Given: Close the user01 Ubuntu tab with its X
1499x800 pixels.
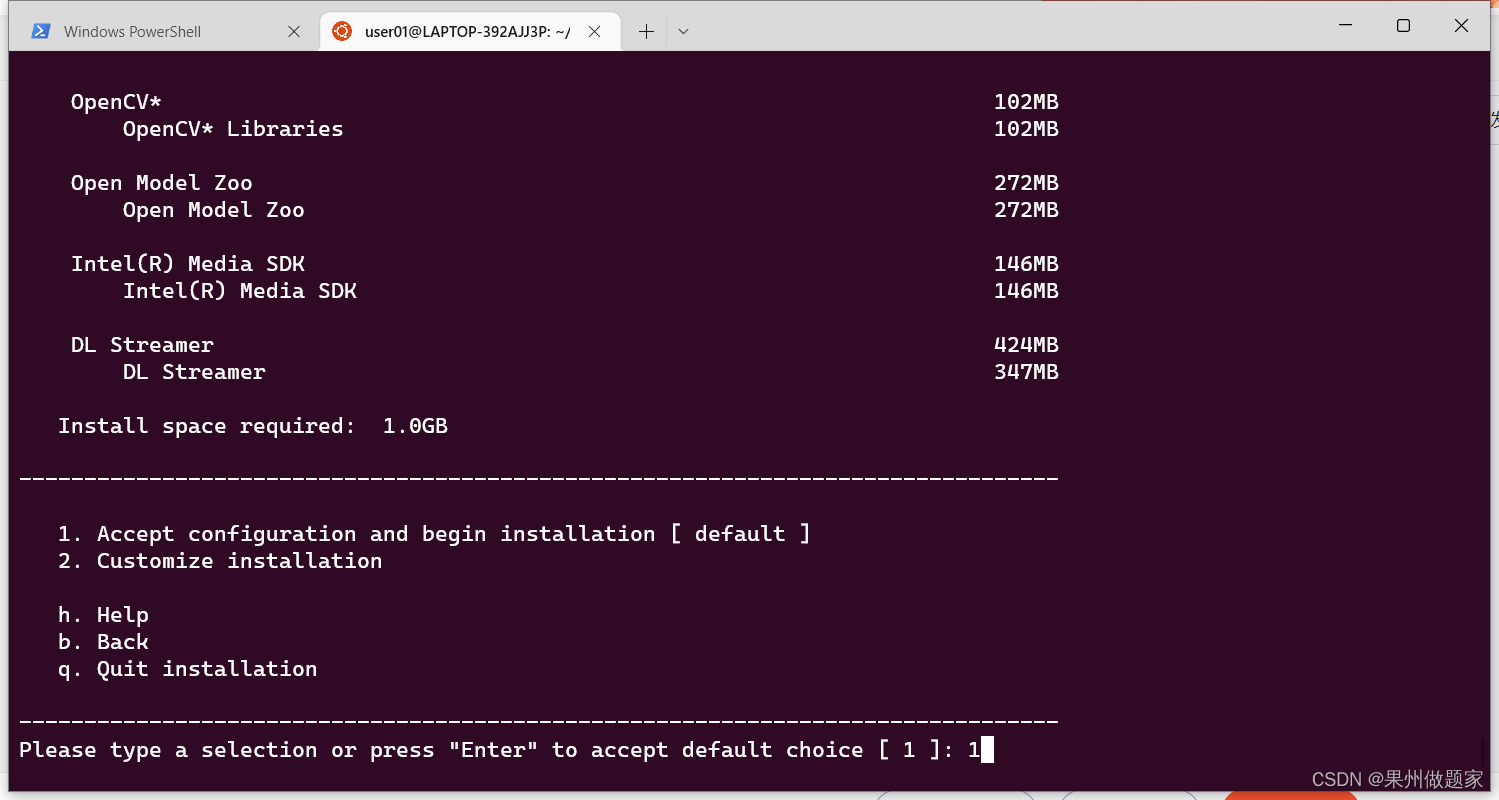Looking at the screenshot, I should [595, 31].
